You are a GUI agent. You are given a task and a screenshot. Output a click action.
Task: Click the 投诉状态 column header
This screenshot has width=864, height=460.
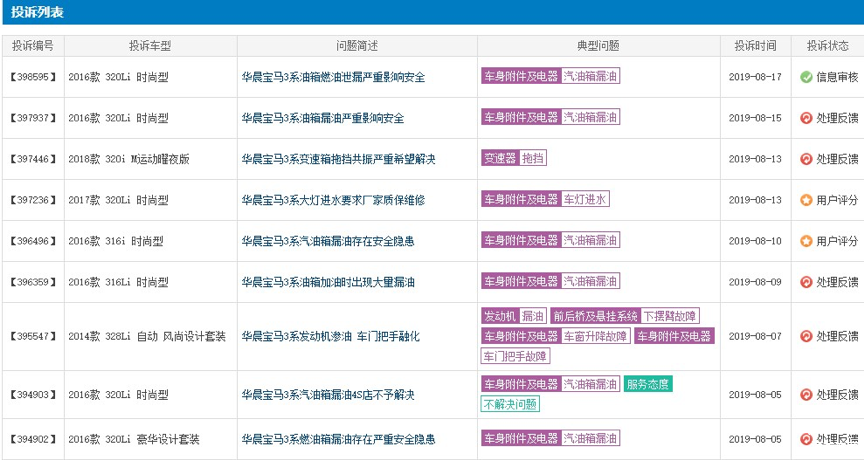[827, 46]
